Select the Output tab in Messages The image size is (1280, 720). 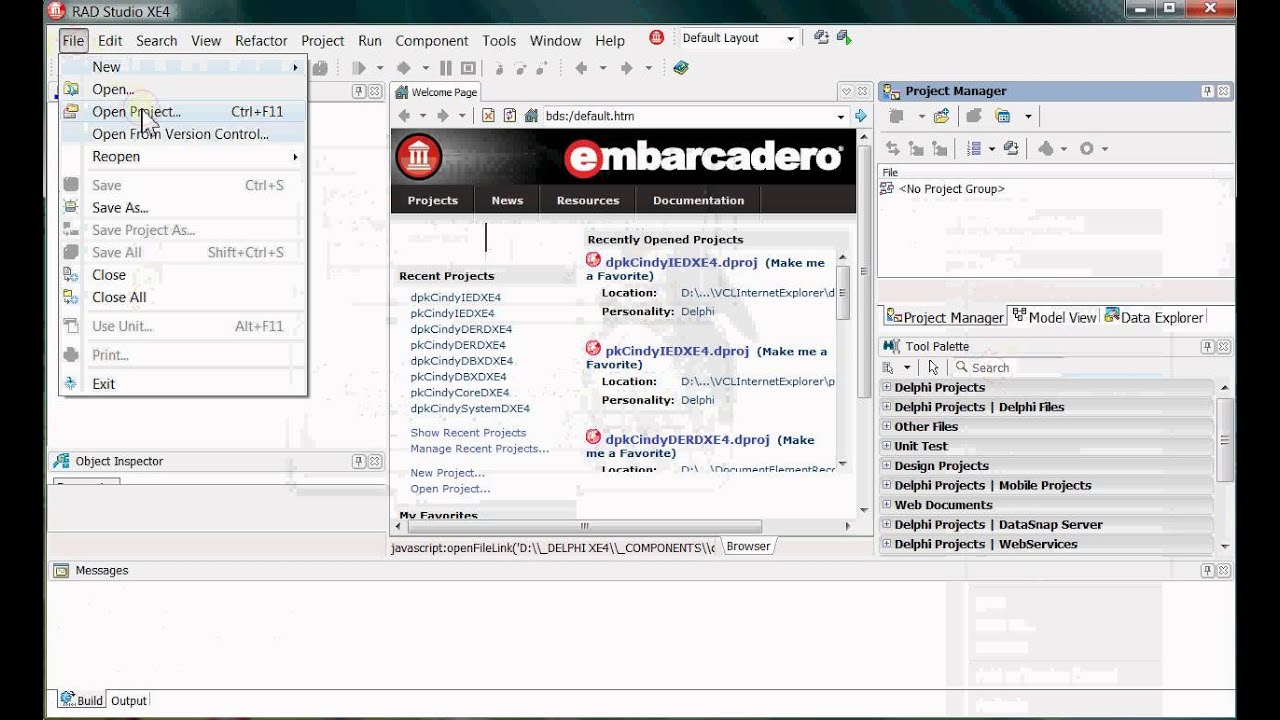128,701
